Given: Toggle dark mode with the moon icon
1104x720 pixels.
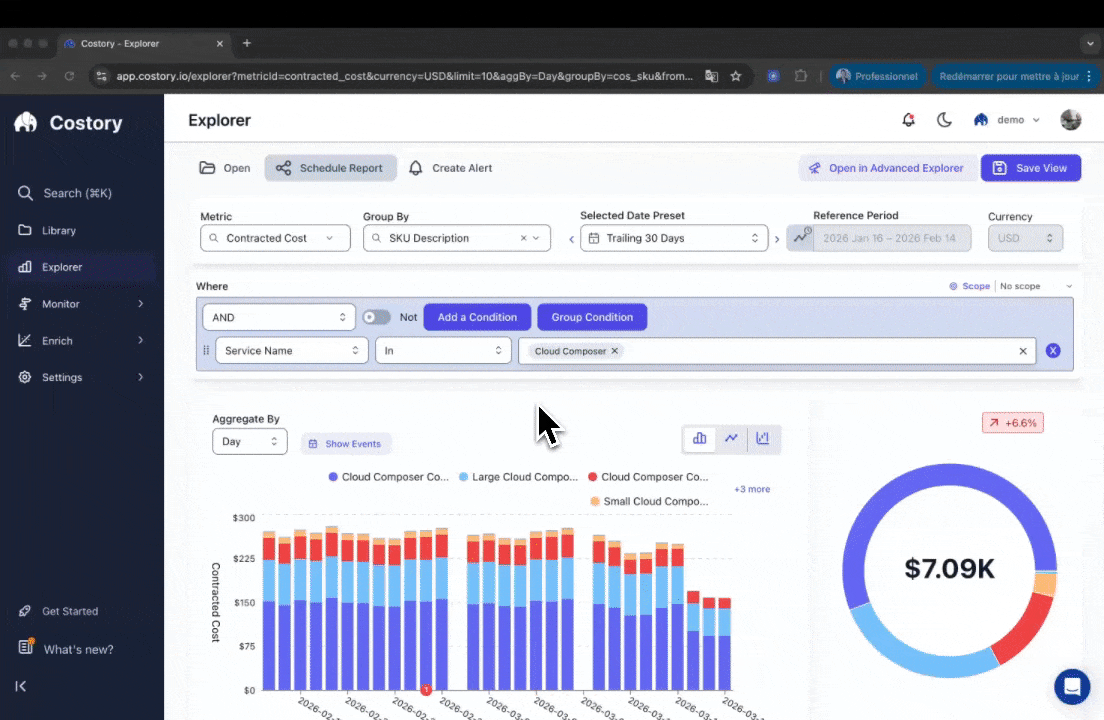Looking at the screenshot, I should [x=944, y=119].
